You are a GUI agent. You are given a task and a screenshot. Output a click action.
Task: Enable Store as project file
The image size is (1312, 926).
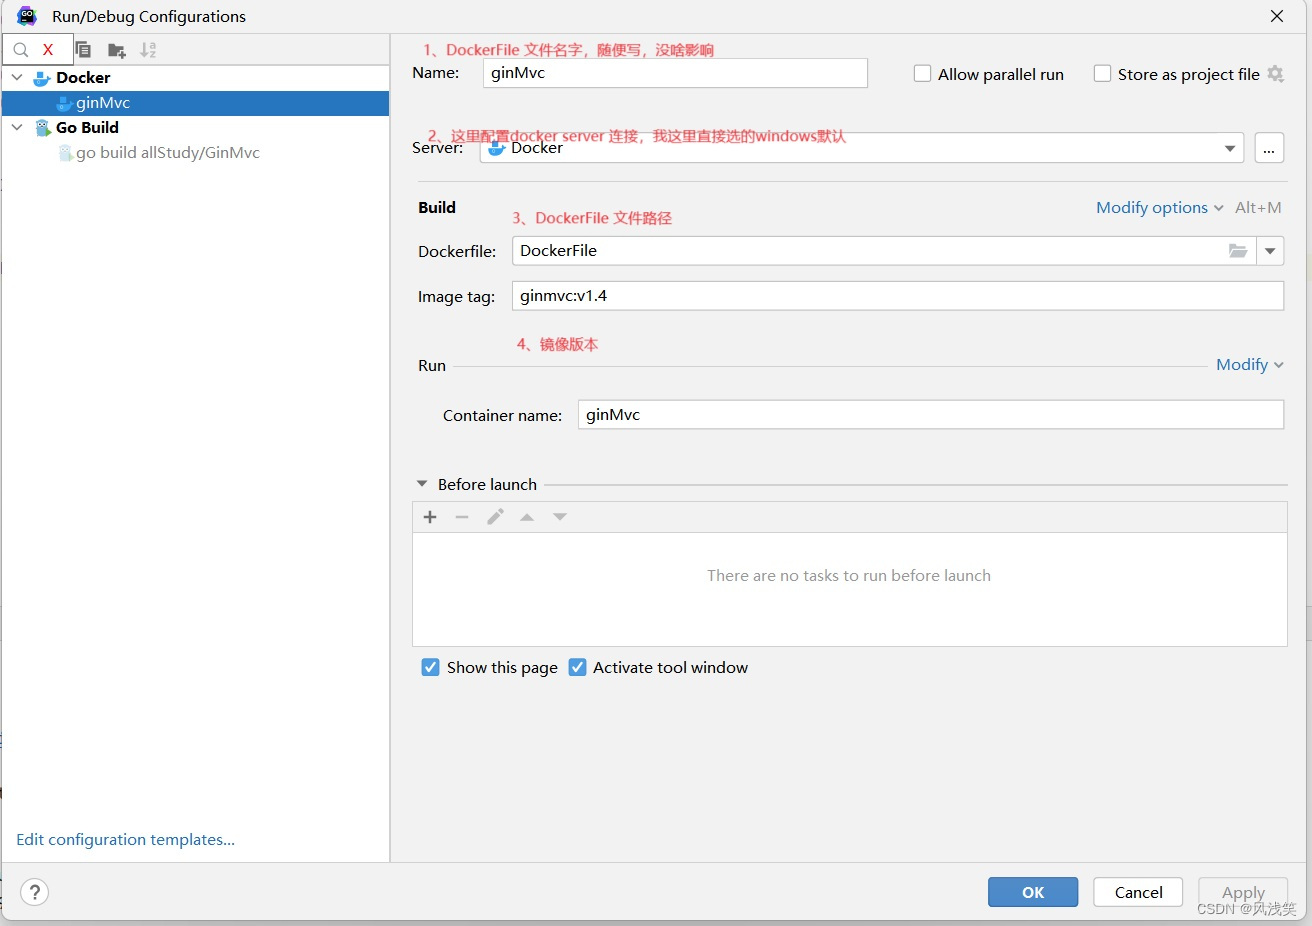point(1102,73)
